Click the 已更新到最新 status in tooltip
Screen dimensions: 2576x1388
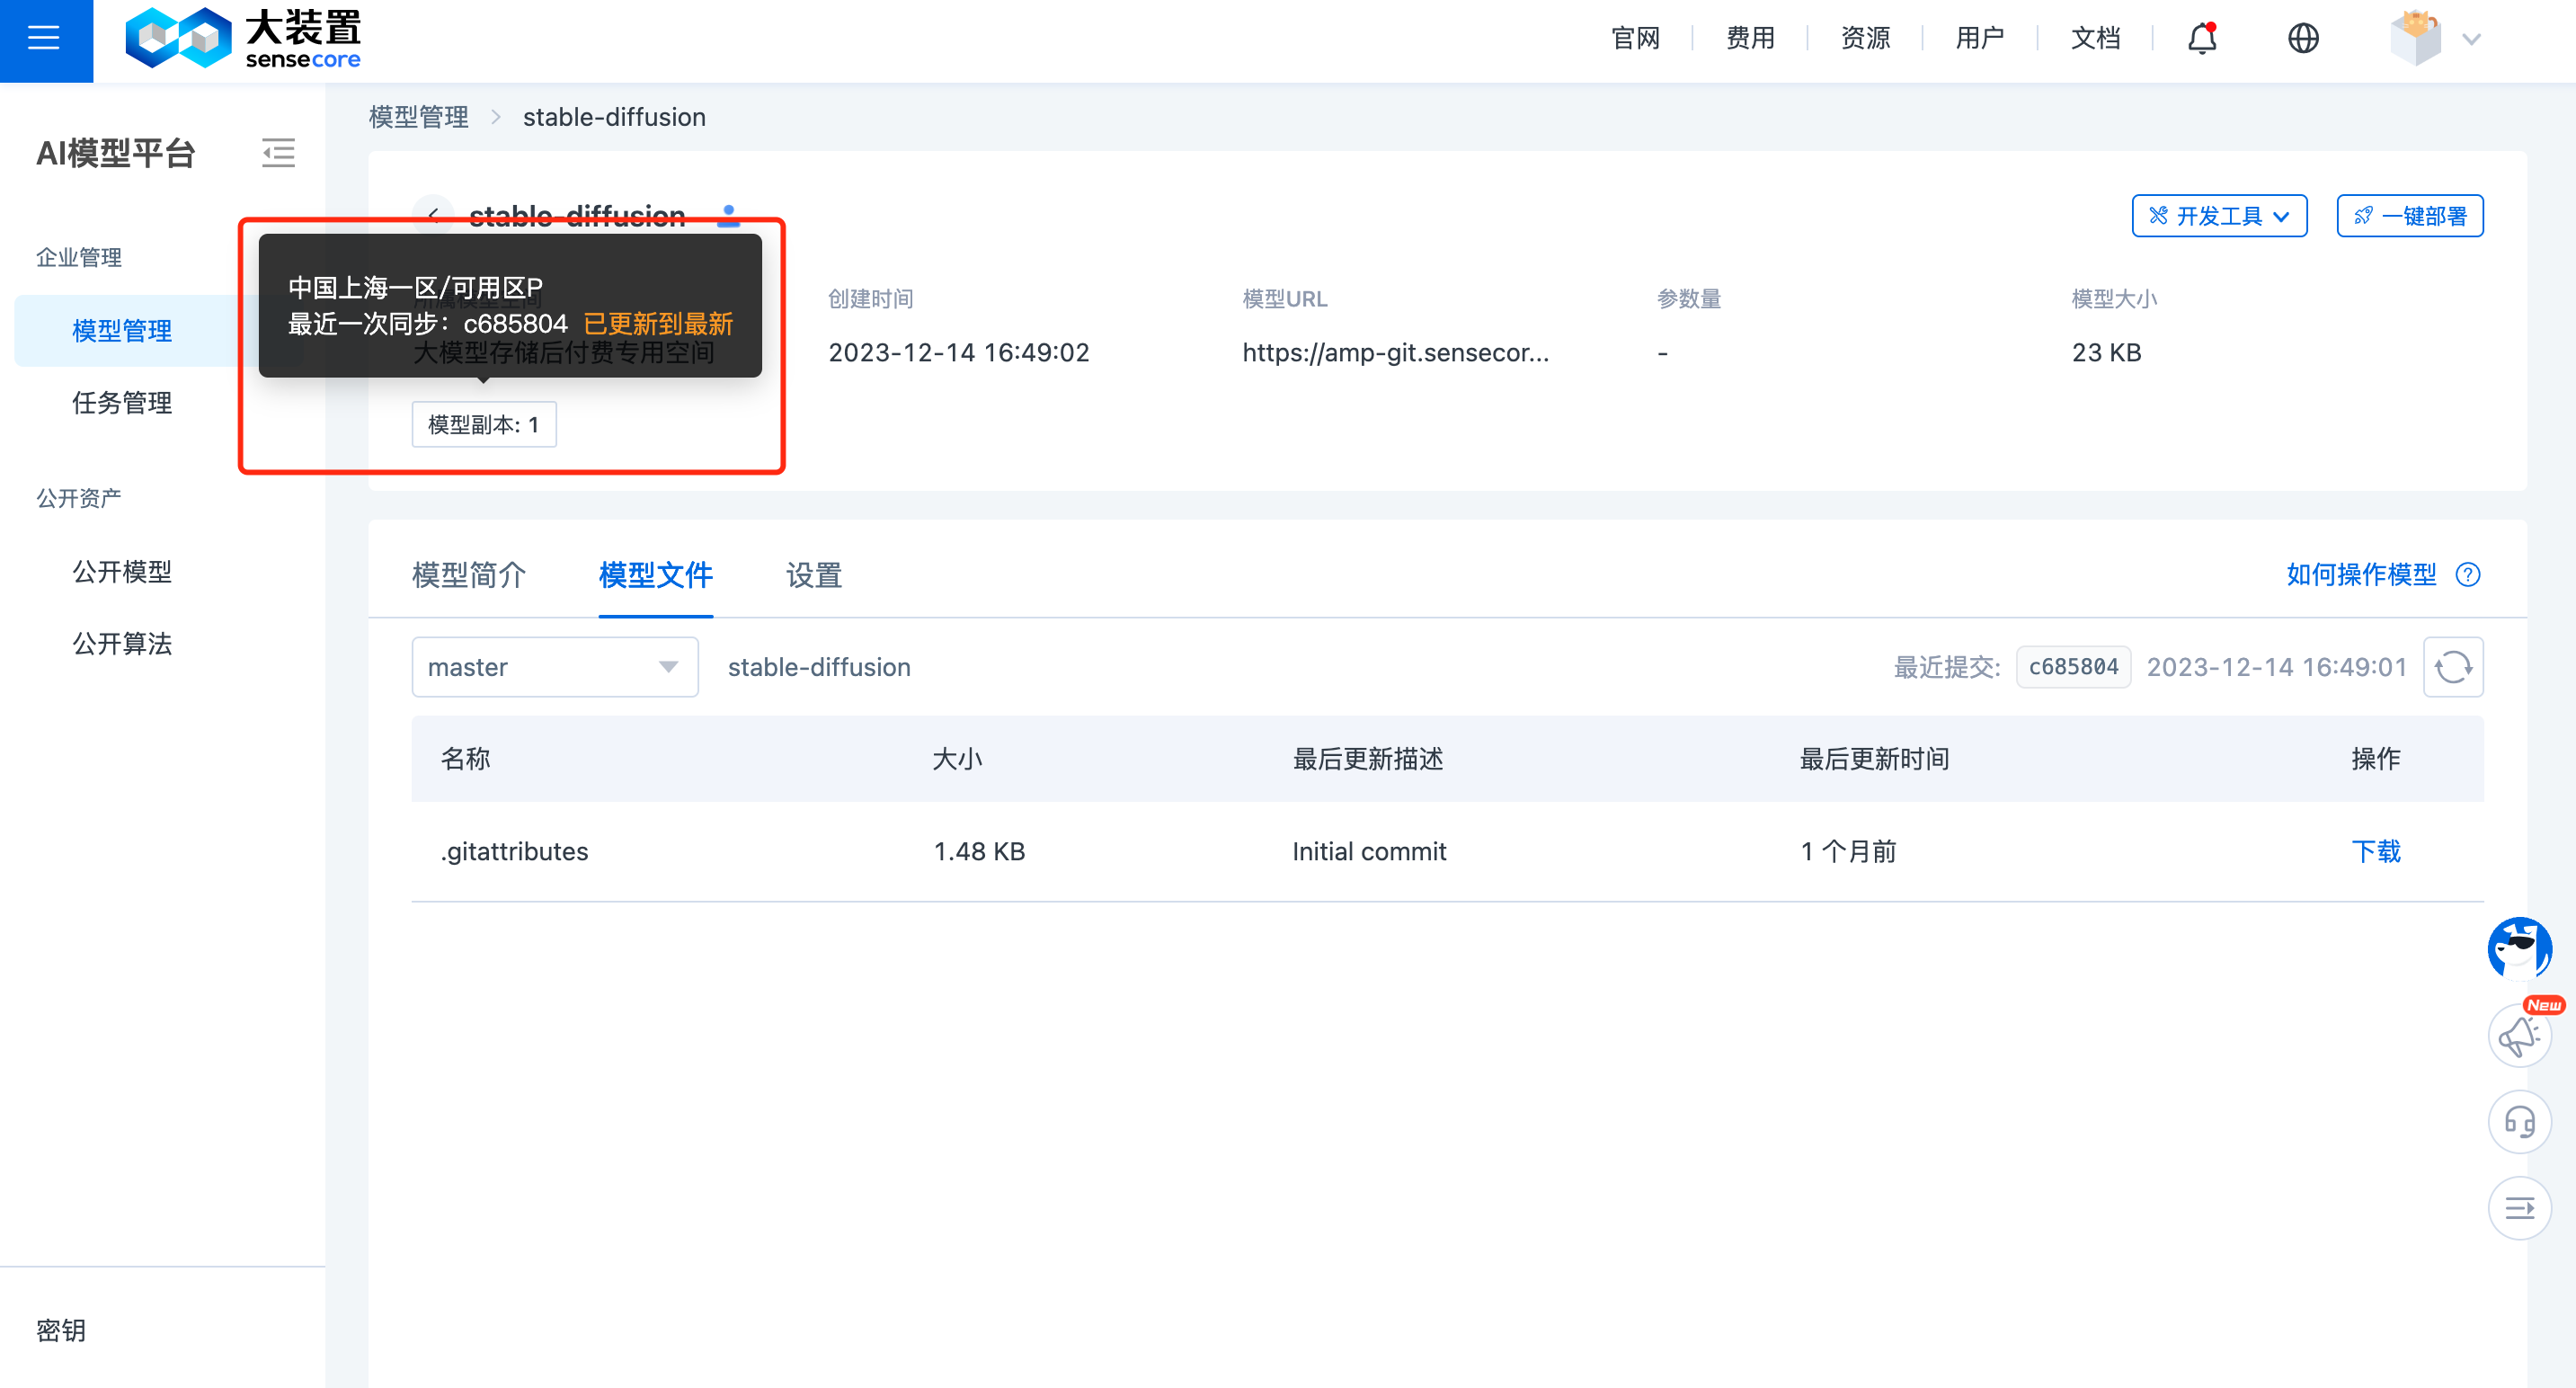point(658,324)
